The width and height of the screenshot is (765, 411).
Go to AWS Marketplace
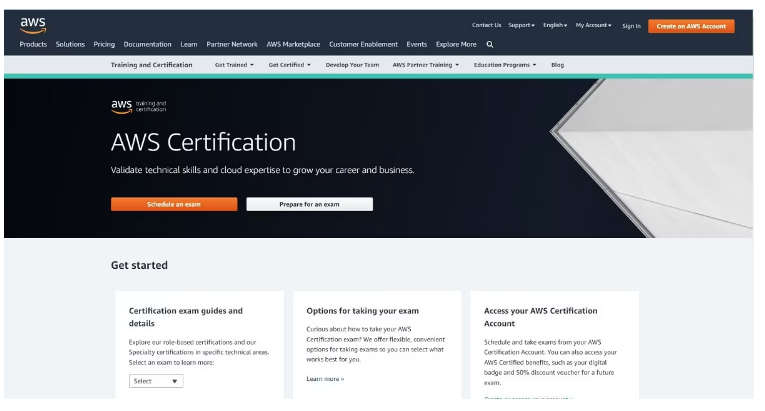(x=293, y=44)
